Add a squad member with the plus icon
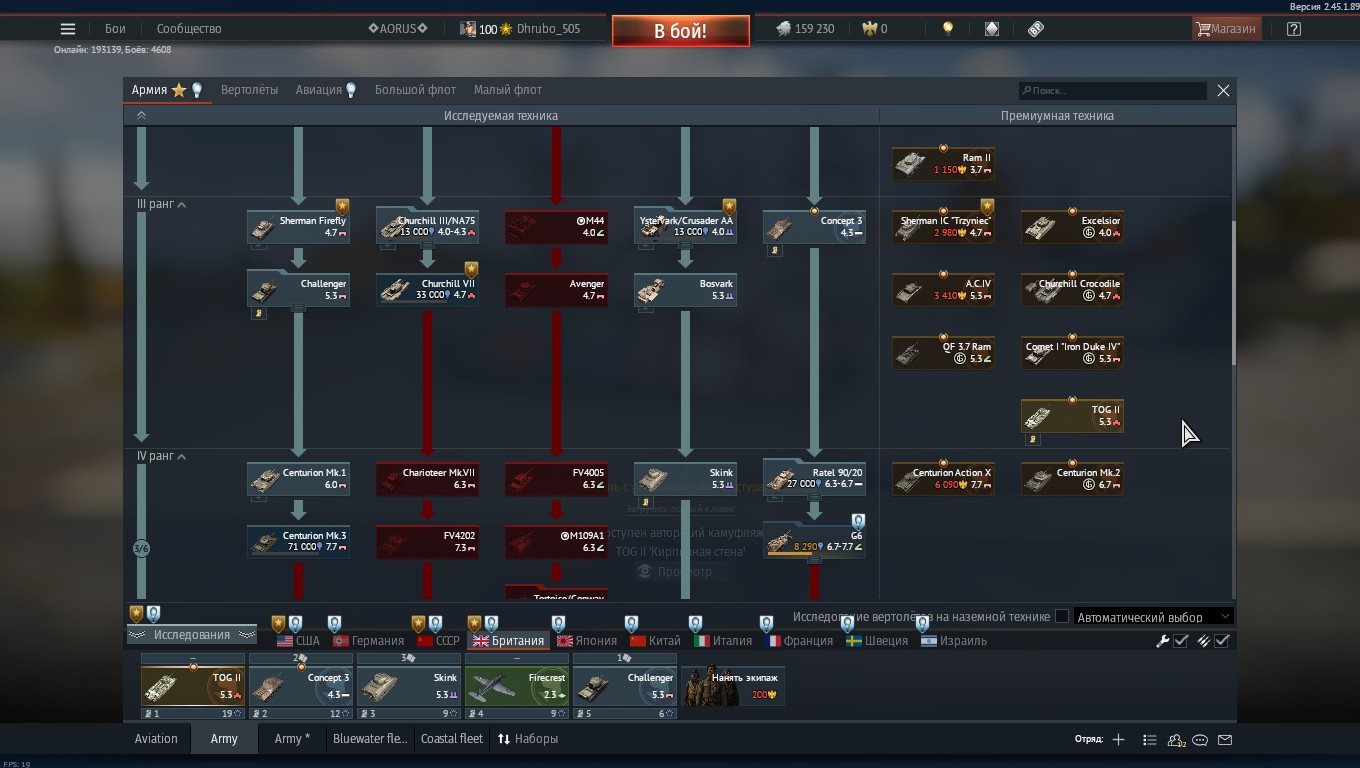Screen dimensions: 1360x768 pyautogui.click(x=1118, y=740)
